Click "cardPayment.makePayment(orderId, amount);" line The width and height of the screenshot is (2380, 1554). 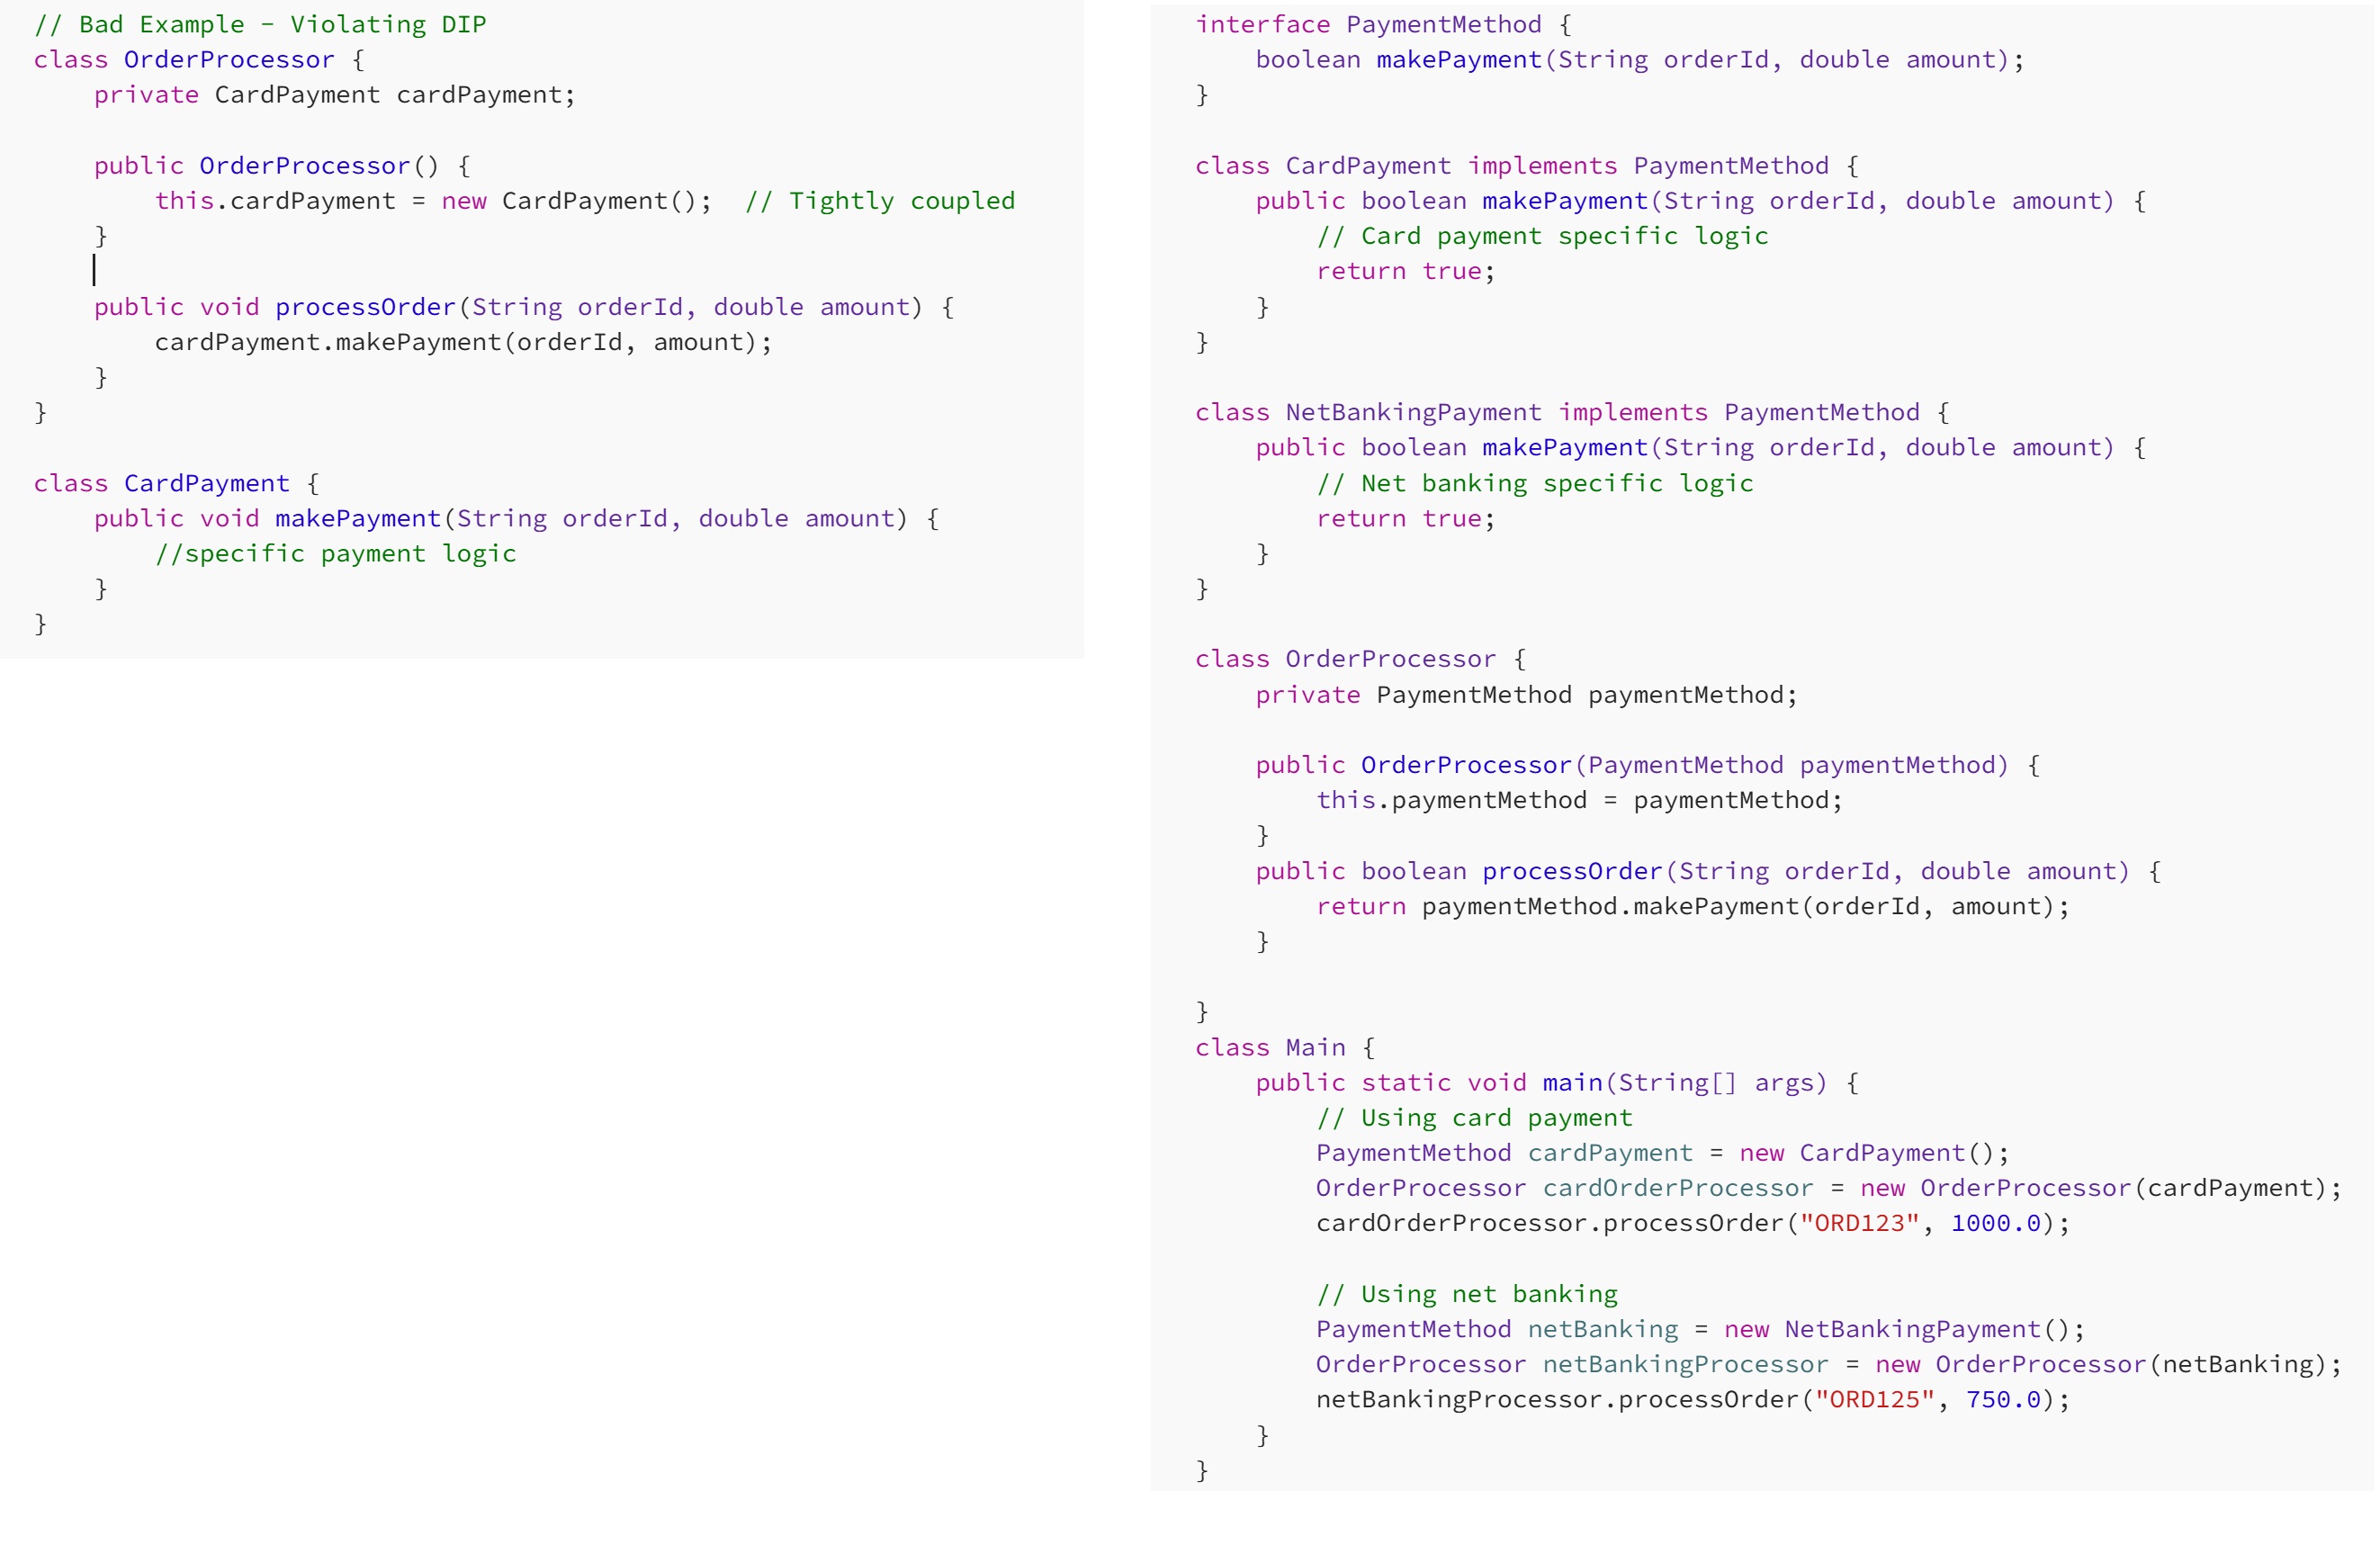point(463,342)
